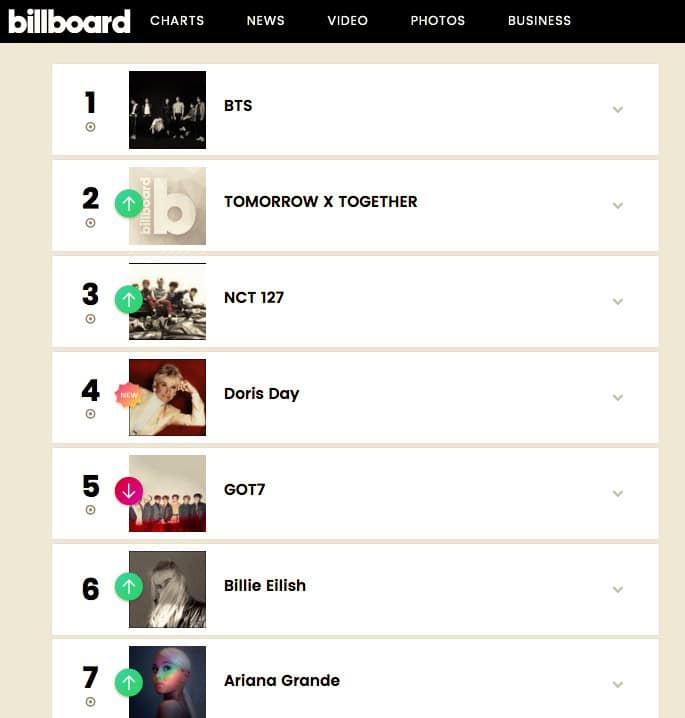Click the green up arrow beside TOMORROW X TOGETHER

[x=128, y=203]
